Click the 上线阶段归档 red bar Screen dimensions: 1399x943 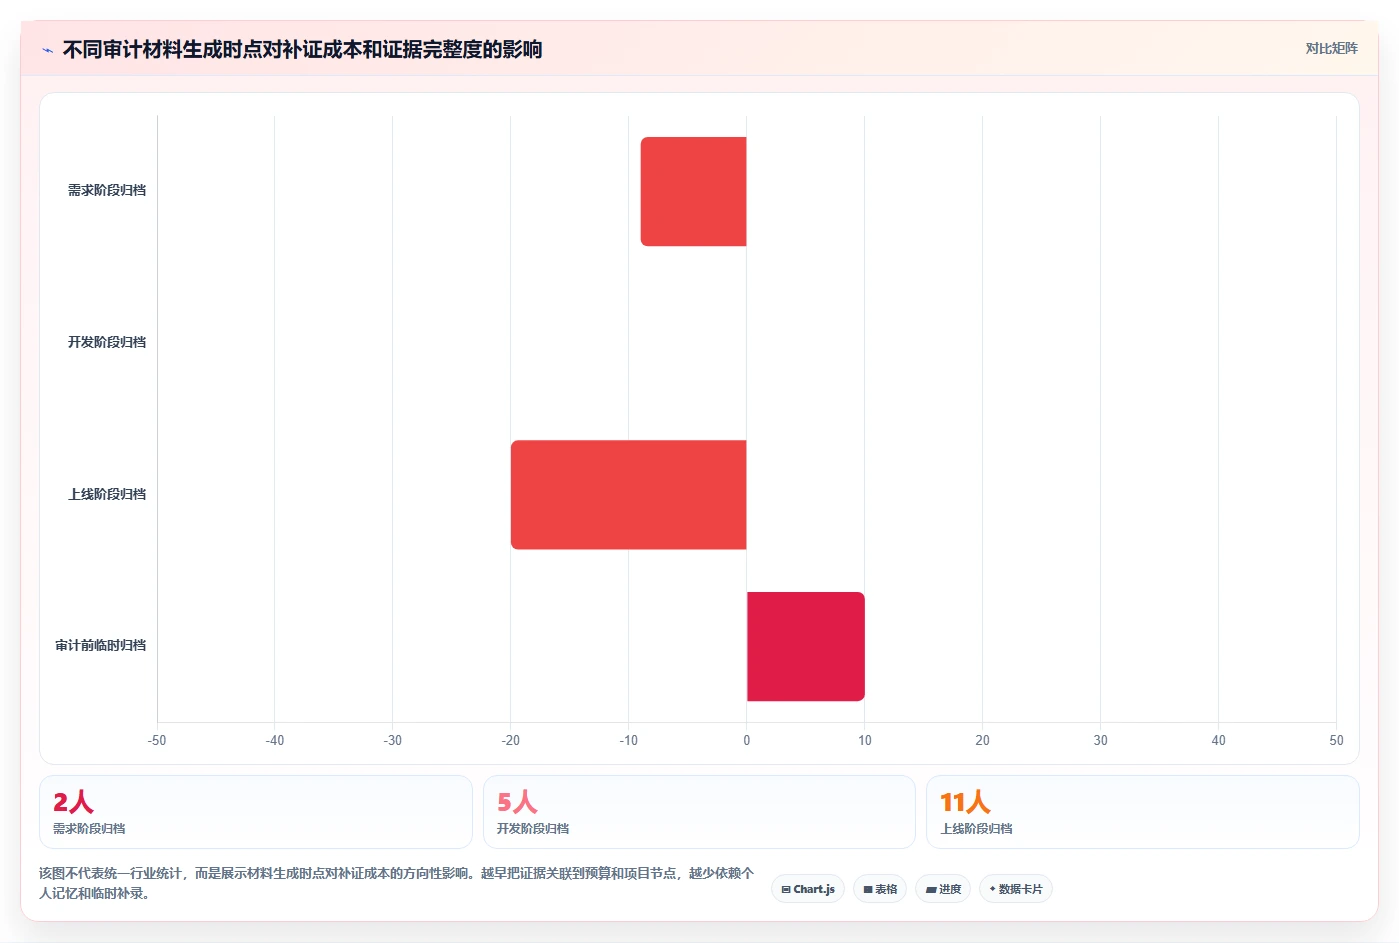click(x=629, y=495)
